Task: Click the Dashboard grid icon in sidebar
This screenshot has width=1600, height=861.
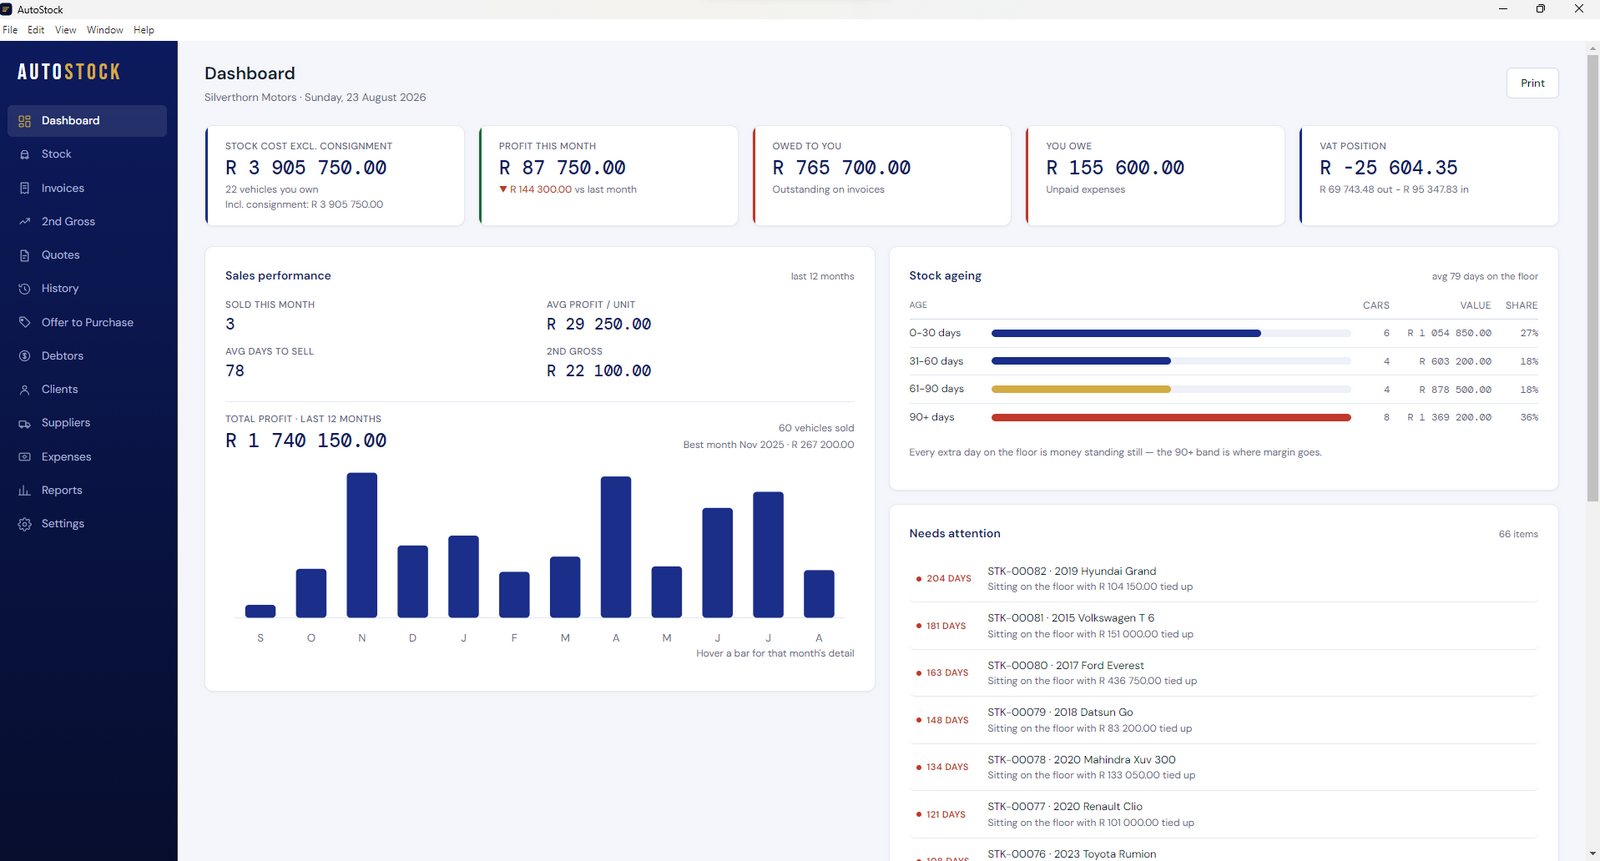Action: (x=25, y=121)
